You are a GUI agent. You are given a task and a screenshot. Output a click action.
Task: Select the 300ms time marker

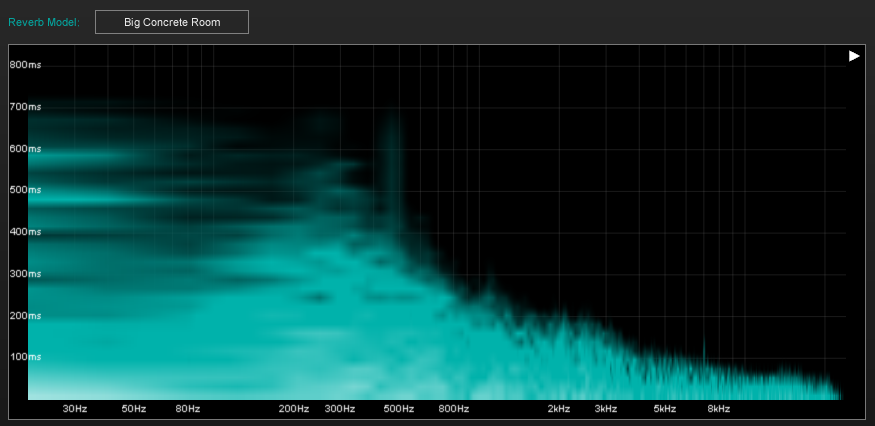(x=26, y=273)
